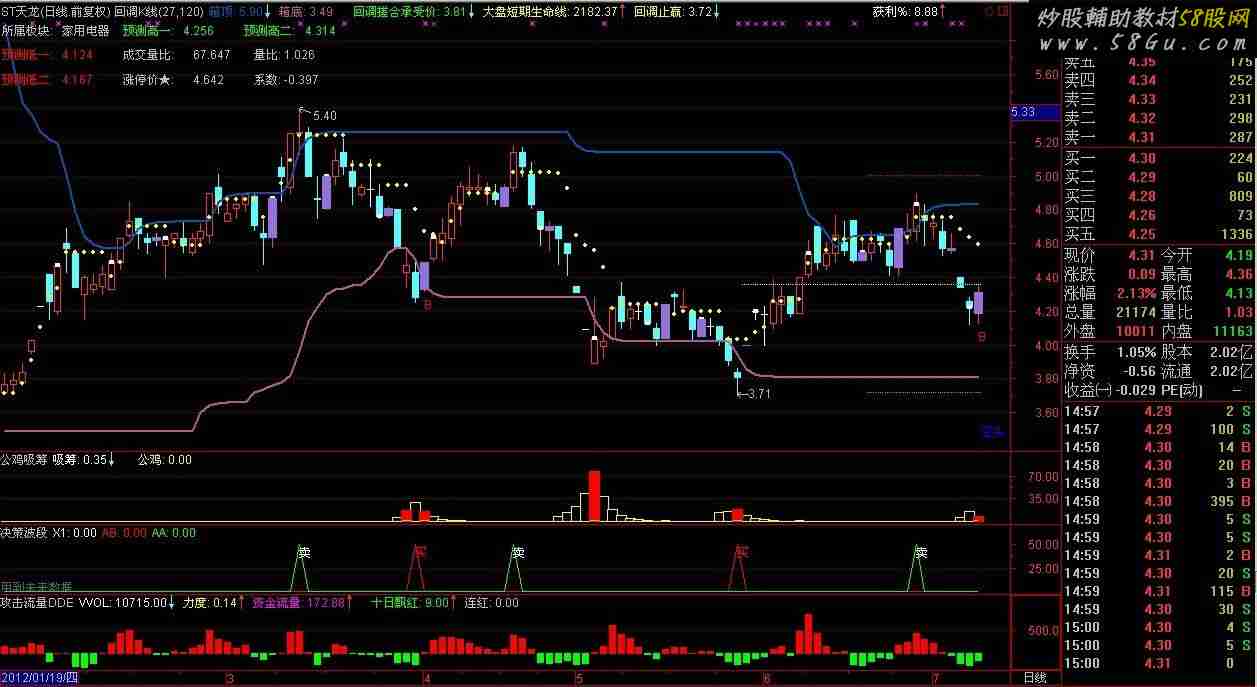Click the 卖一 4.31 ask row
Viewport: 1257px width, 687px height.
(x=1158, y=137)
